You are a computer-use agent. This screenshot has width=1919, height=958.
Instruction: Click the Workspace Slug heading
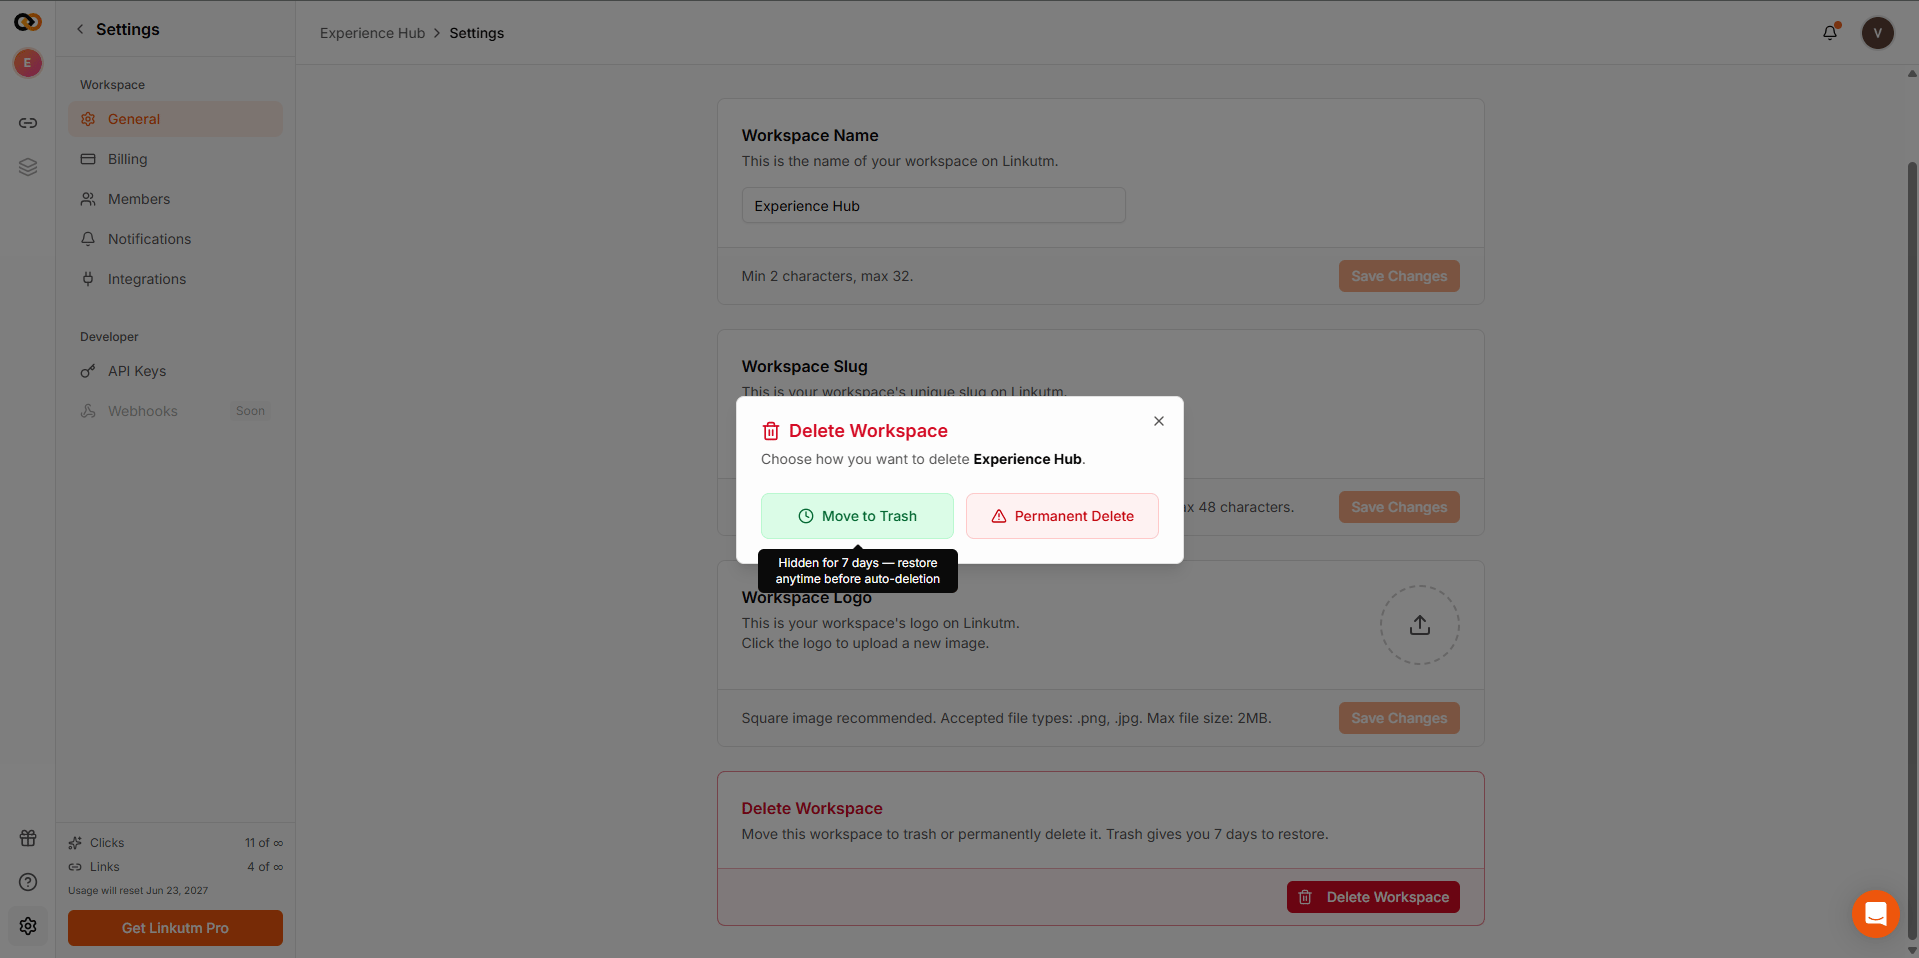(x=805, y=366)
